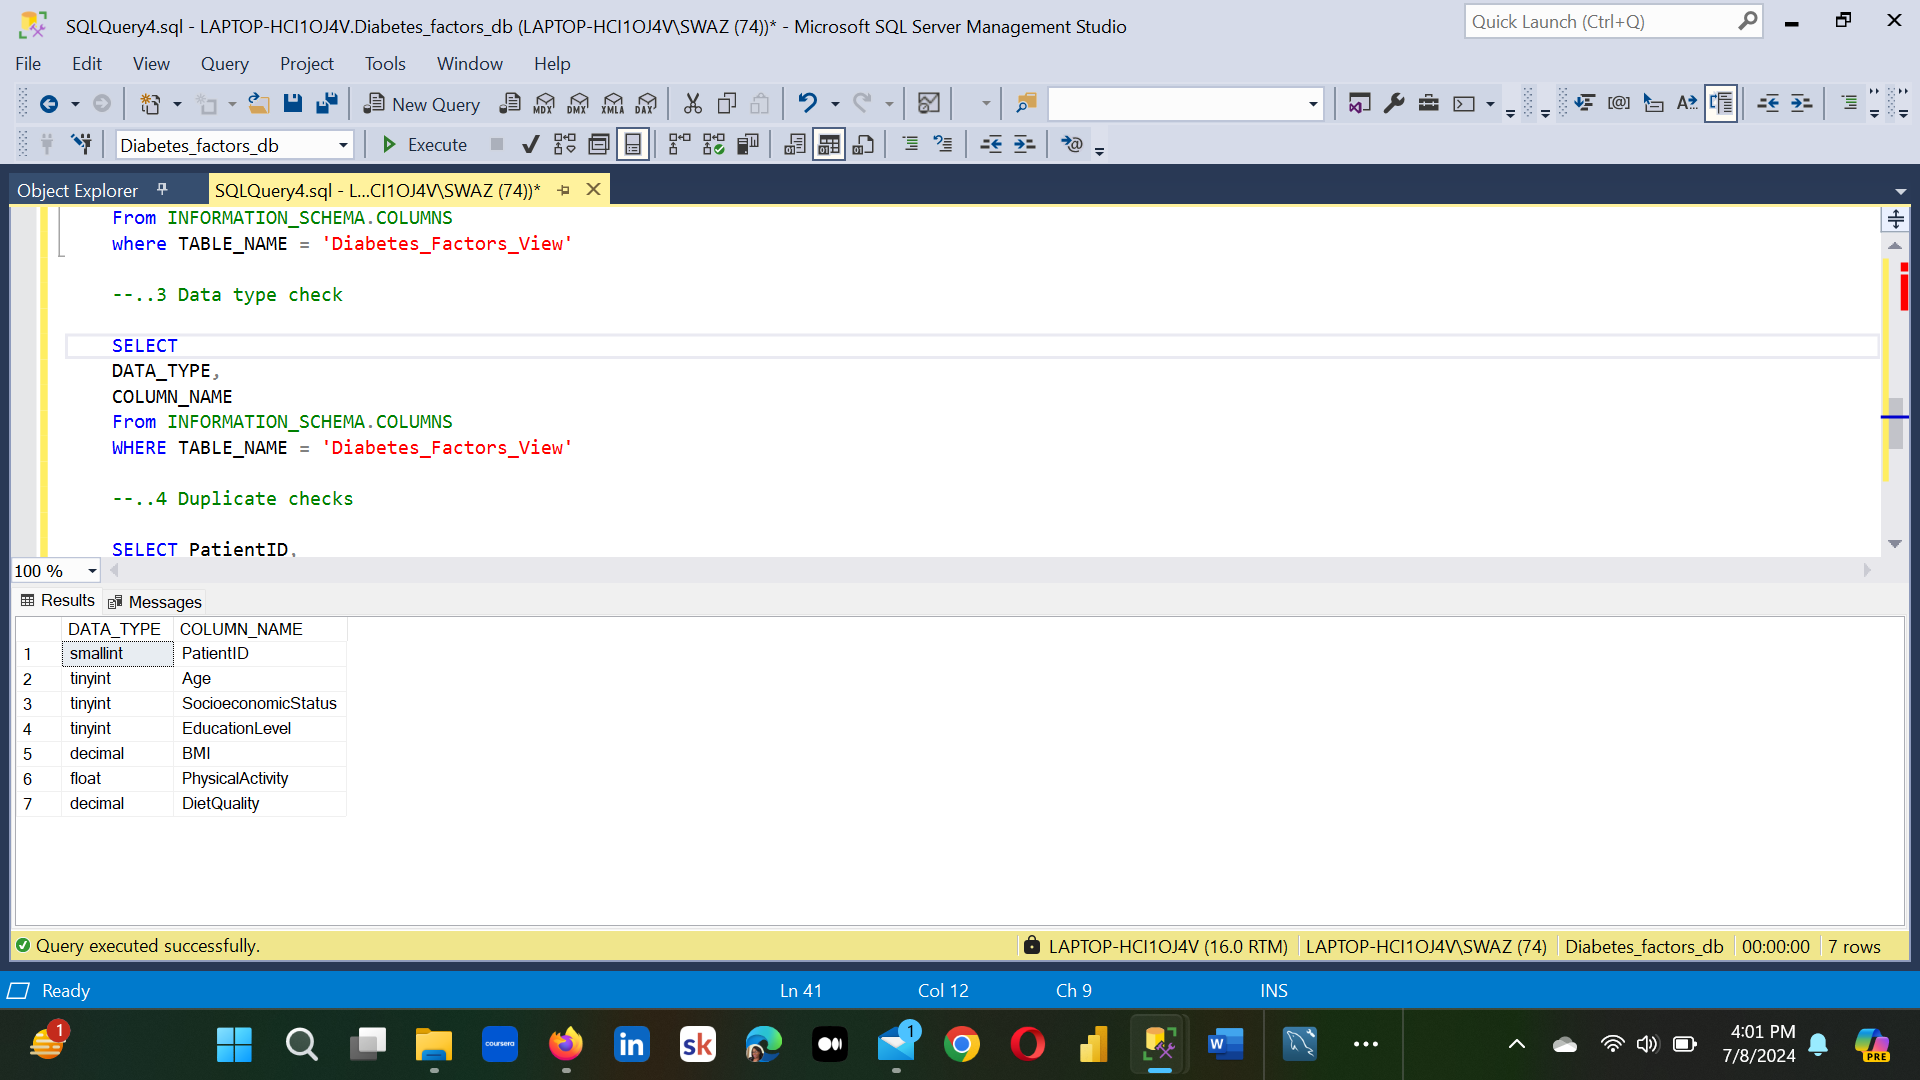This screenshot has height=1080, width=1920.
Task: Click the Change Connection icon
Action: coord(82,145)
